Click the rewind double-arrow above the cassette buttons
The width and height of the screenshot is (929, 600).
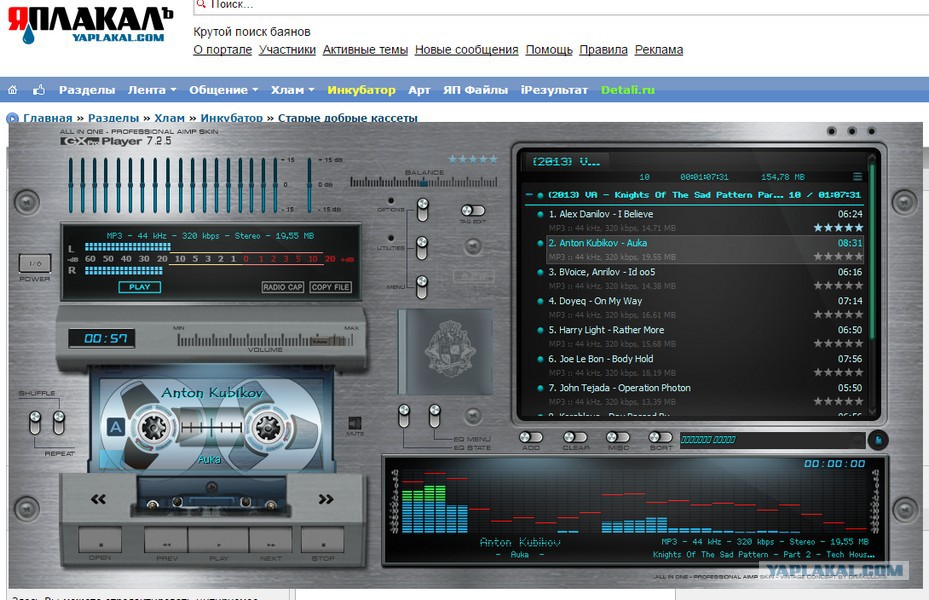[x=98, y=499]
